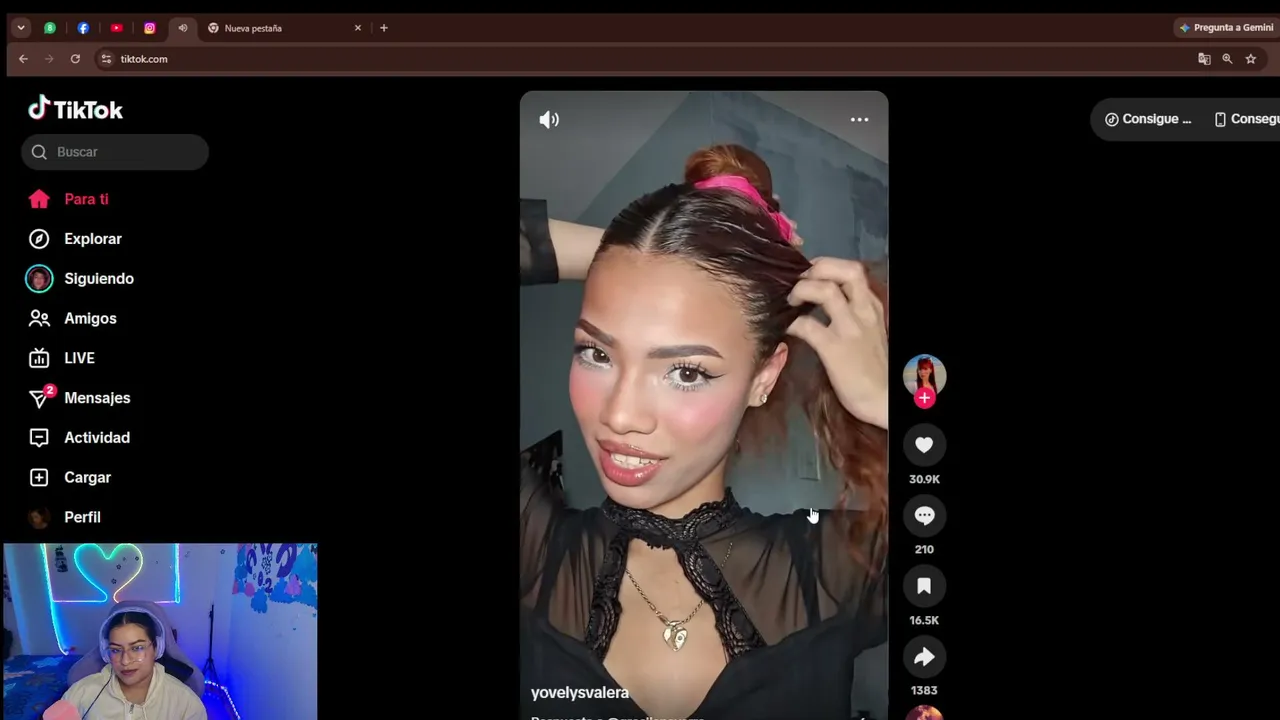This screenshot has width=1280, height=720.
Task: Bookmark this page with the star
Action: click(x=1250, y=59)
